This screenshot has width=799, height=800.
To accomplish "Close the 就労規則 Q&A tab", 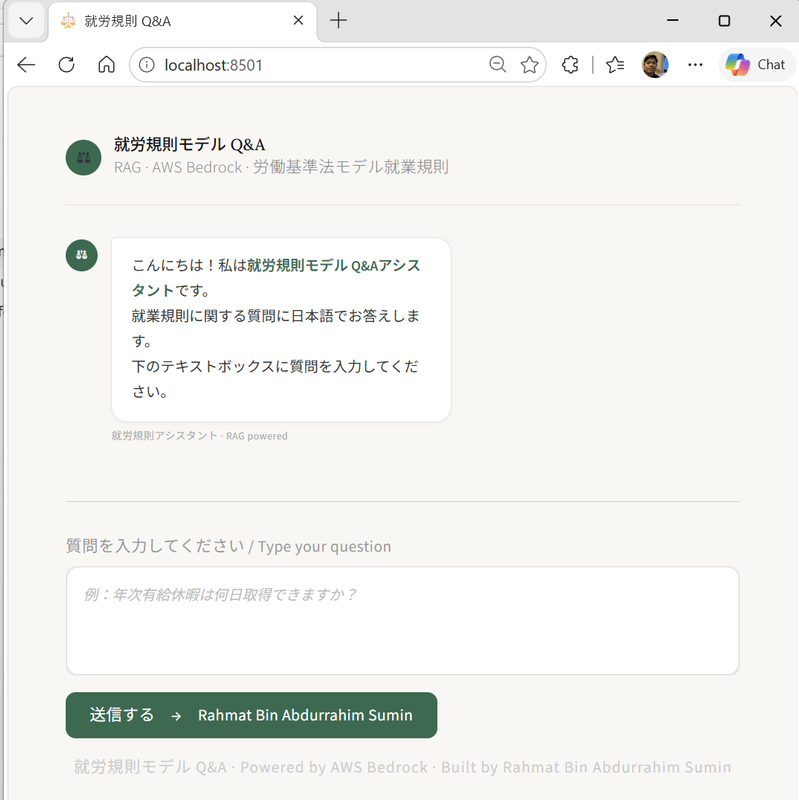I will (298, 20).
